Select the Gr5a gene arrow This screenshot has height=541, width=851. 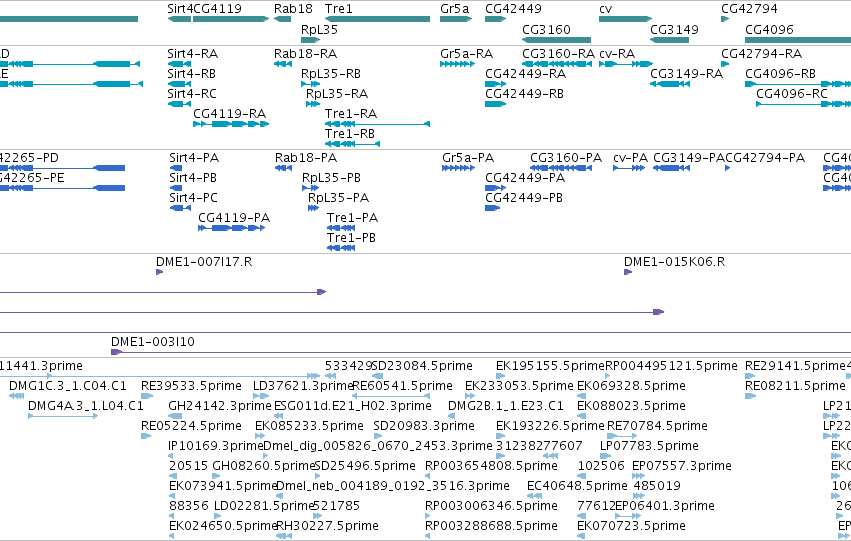(456, 19)
